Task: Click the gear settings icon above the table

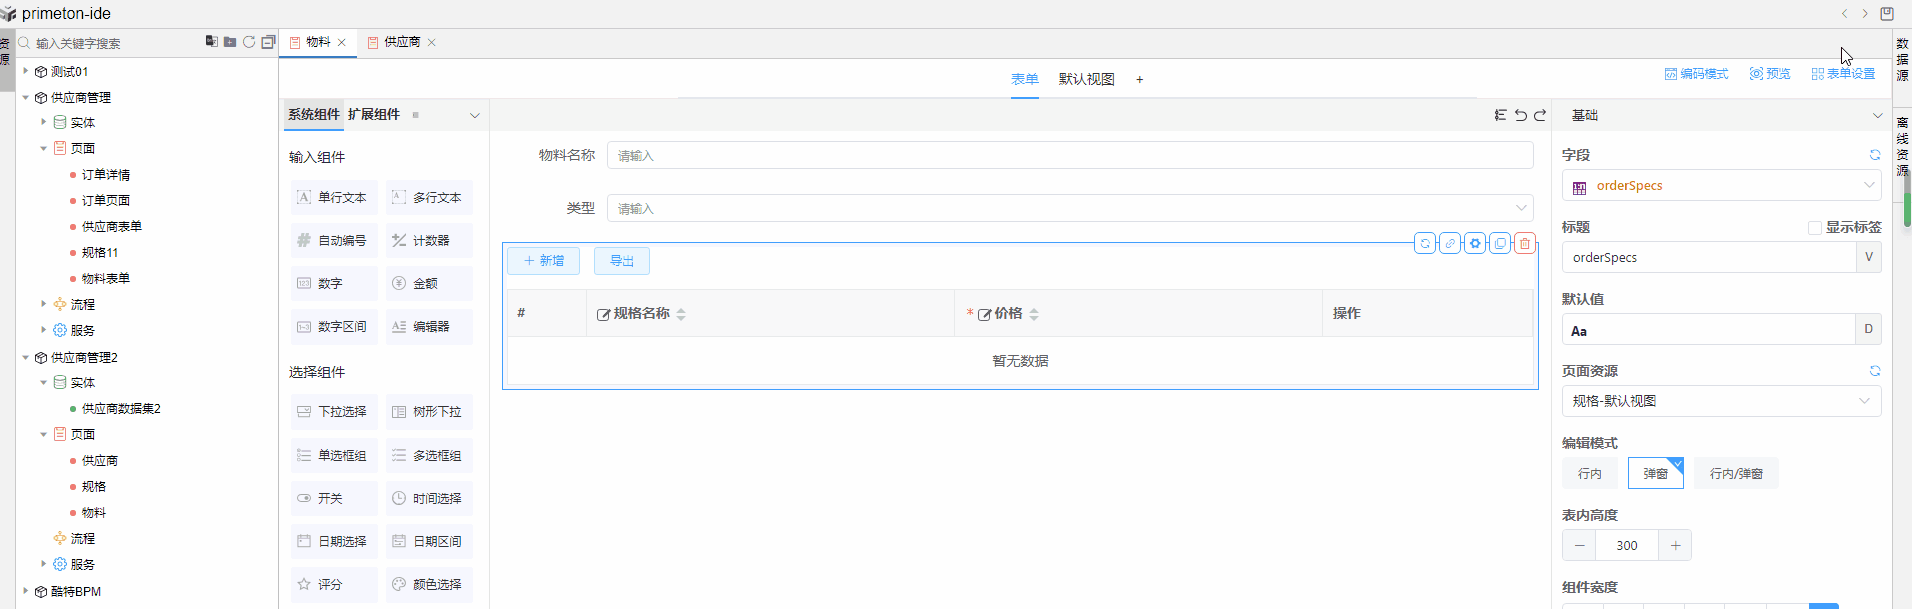Action: click(1475, 243)
